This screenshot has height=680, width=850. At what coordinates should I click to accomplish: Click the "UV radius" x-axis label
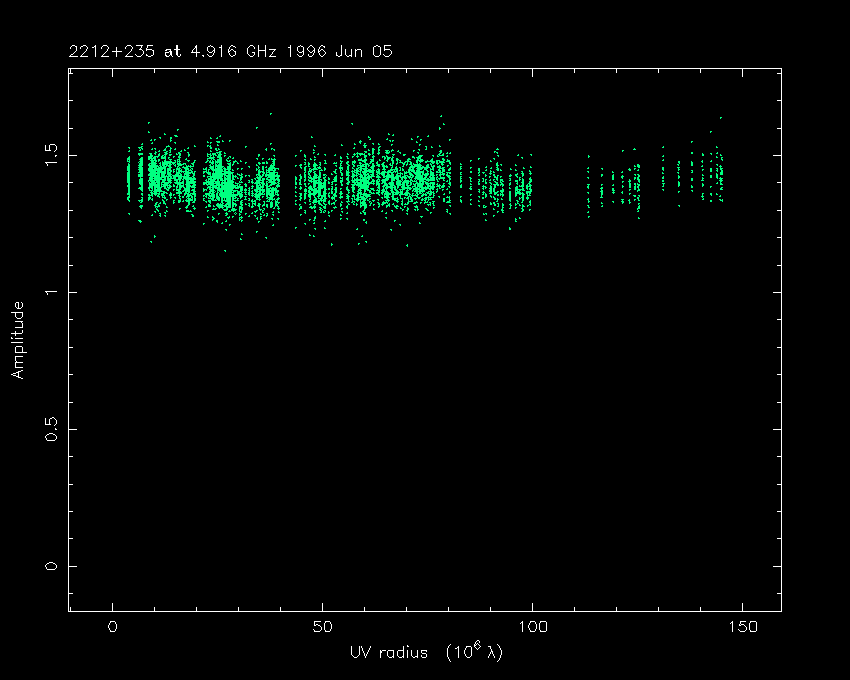387,653
